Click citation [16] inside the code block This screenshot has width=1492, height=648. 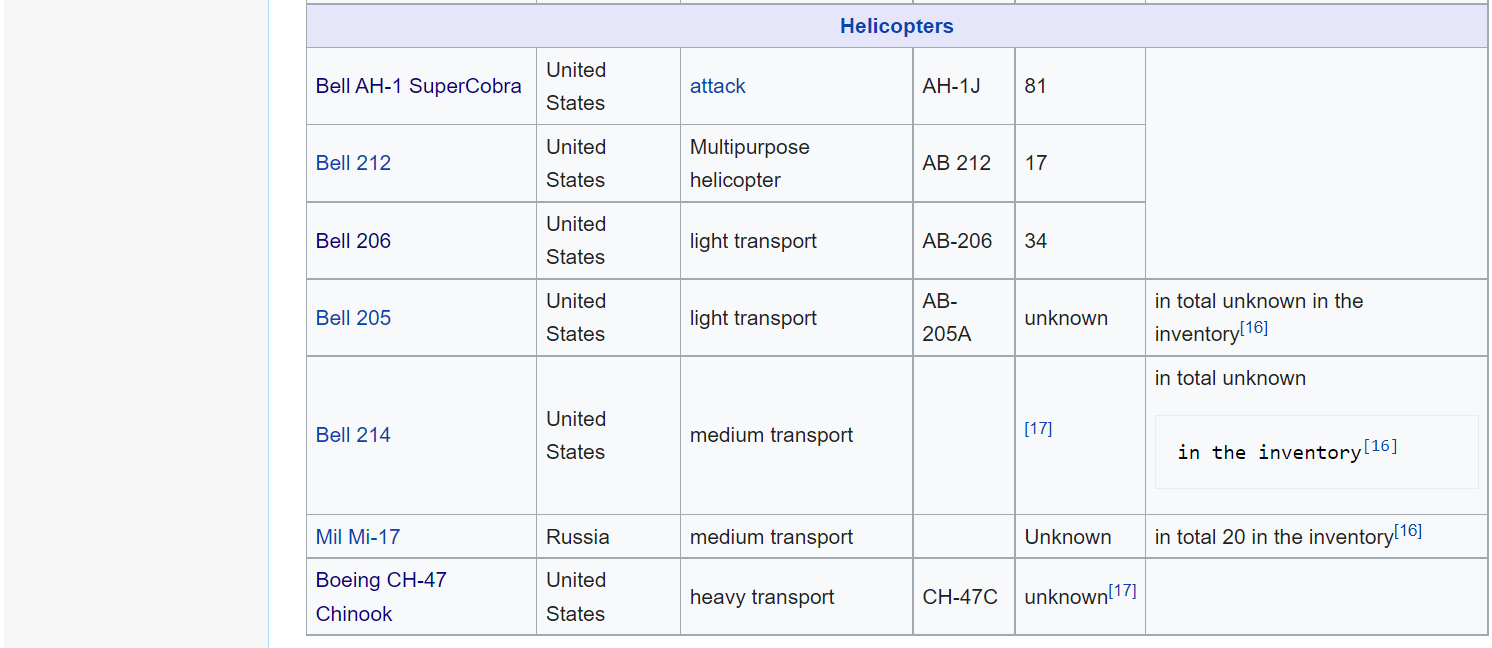click(1380, 446)
